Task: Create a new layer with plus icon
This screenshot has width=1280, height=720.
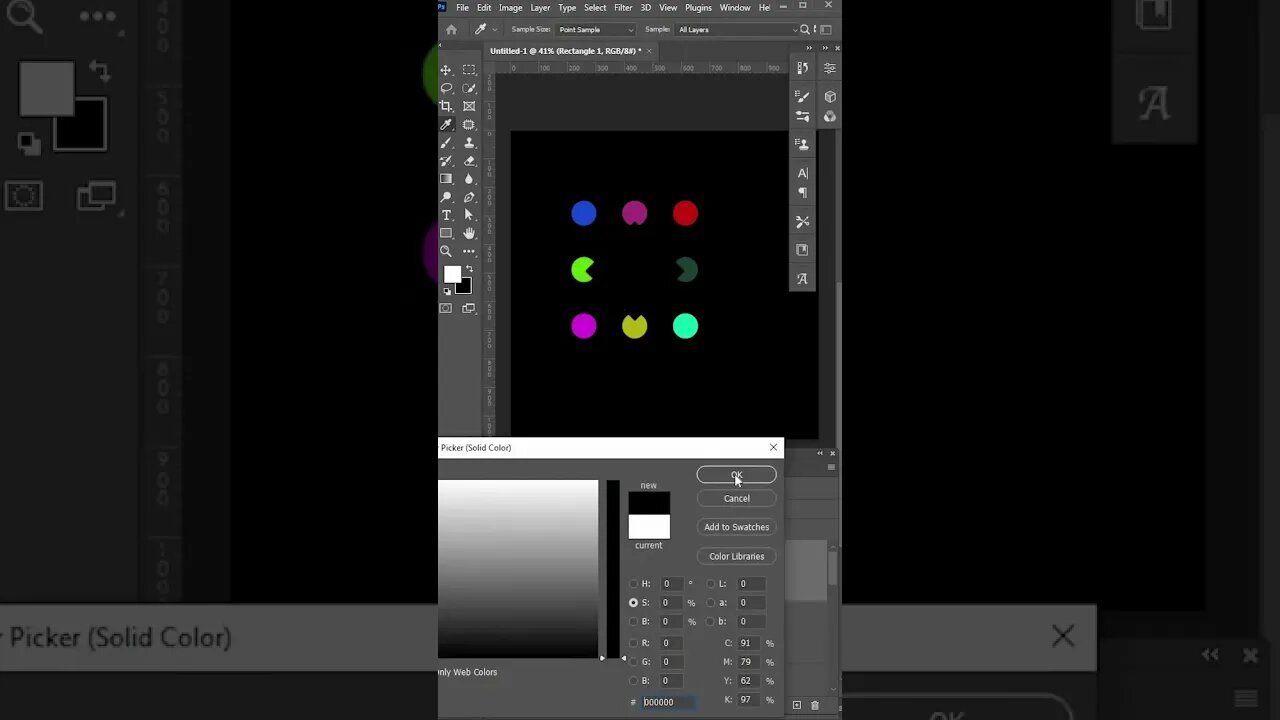Action: (x=797, y=705)
